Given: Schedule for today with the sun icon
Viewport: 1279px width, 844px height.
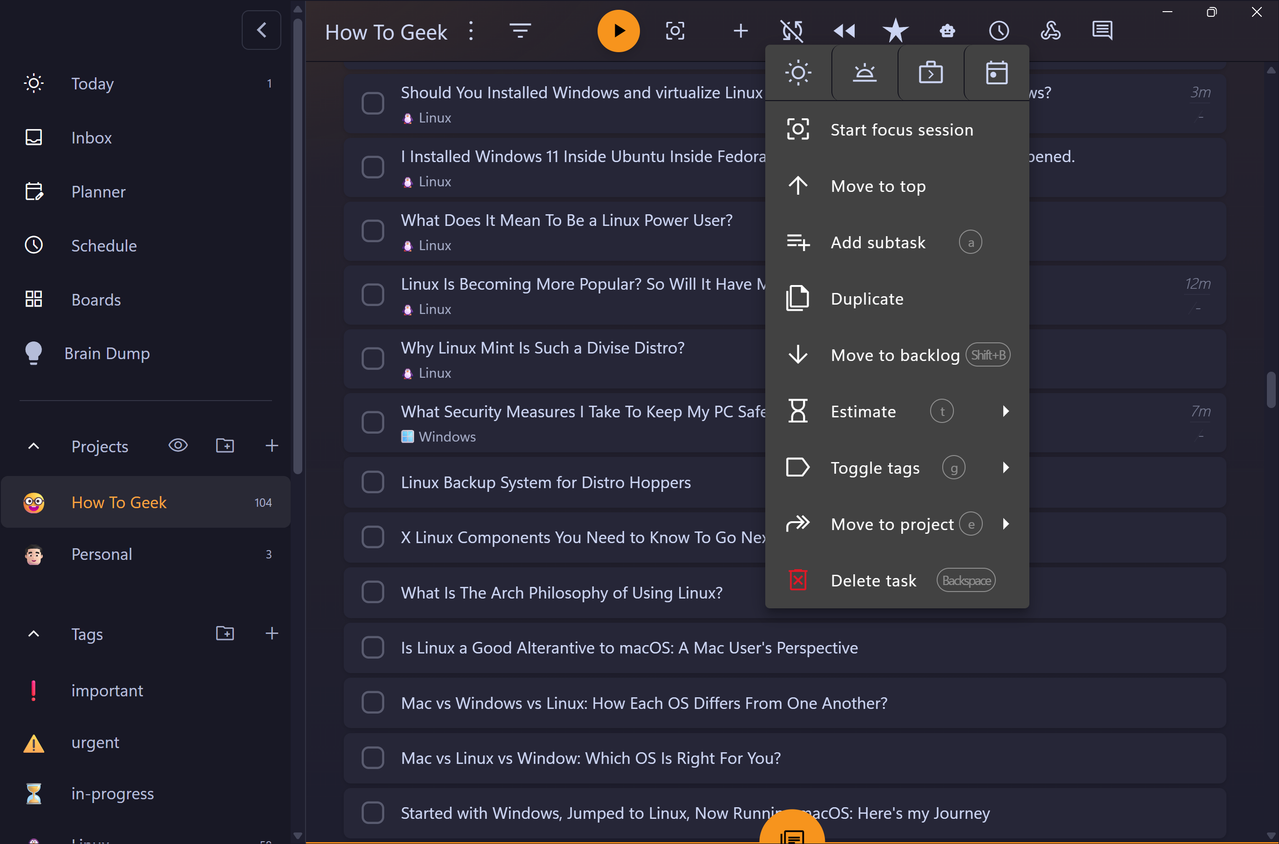Looking at the screenshot, I should [798, 73].
